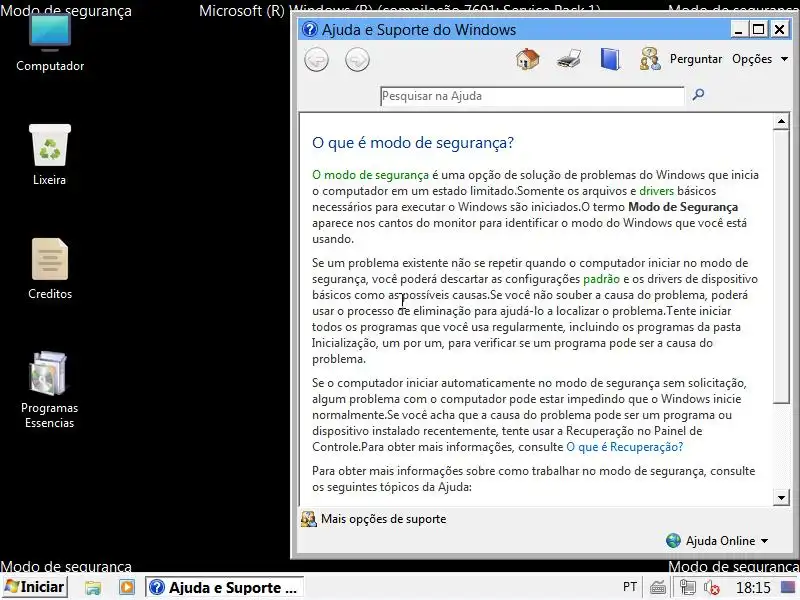The height and width of the screenshot is (600, 800).
Task: Print the current help topic
Action: click(x=569, y=59)
